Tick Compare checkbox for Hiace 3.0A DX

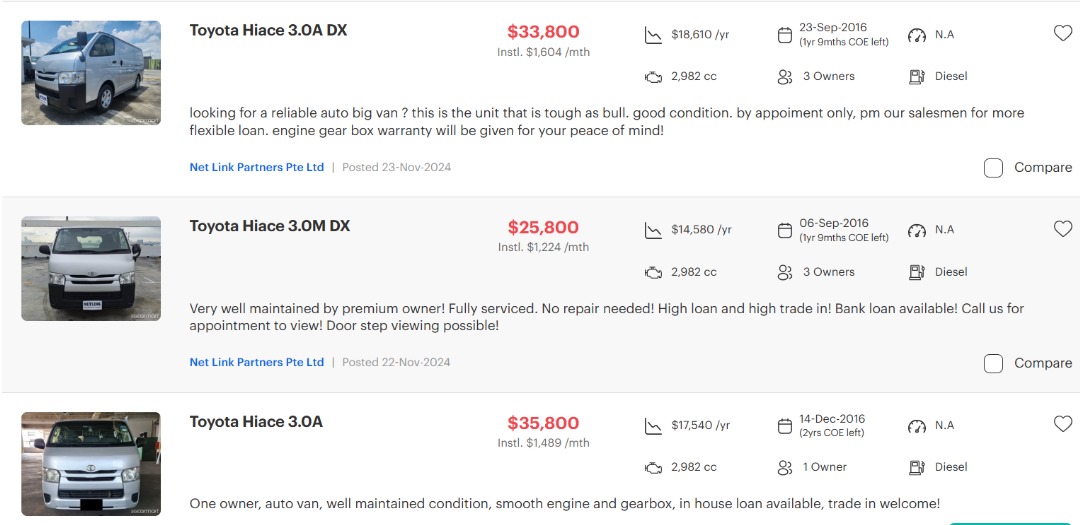(993, 168)
